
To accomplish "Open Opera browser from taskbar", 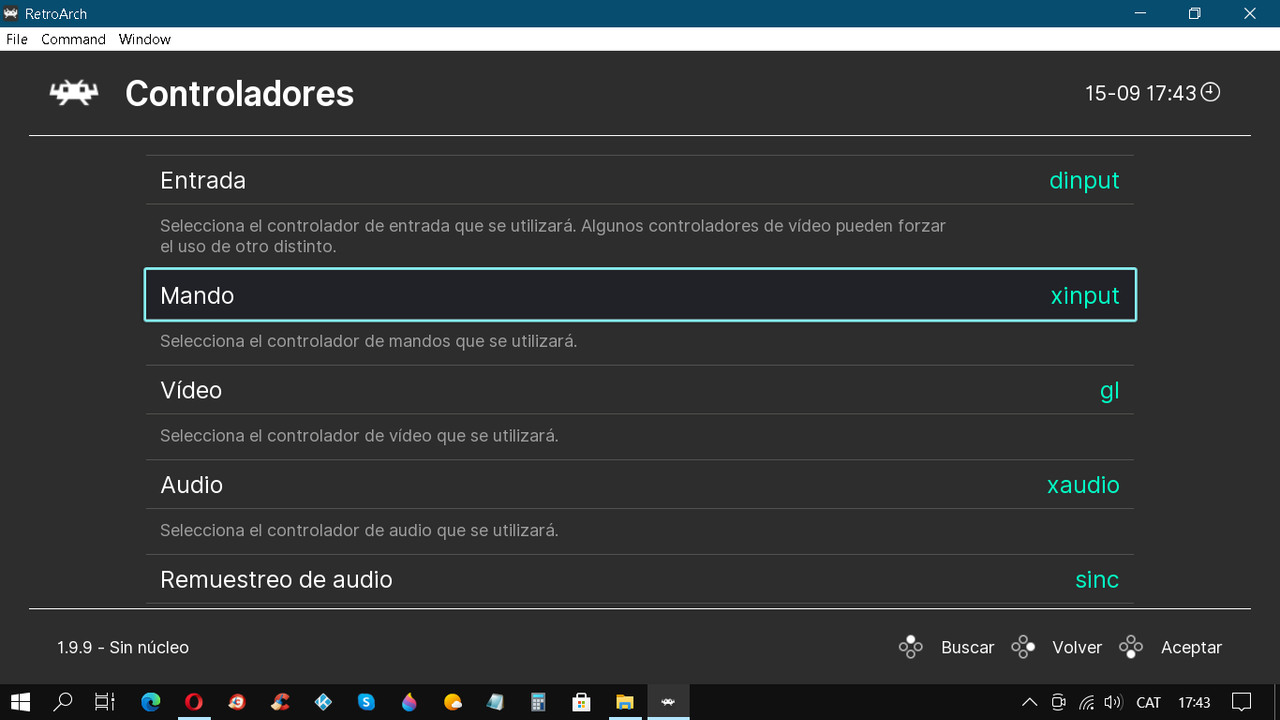I will tap(193, 702).
